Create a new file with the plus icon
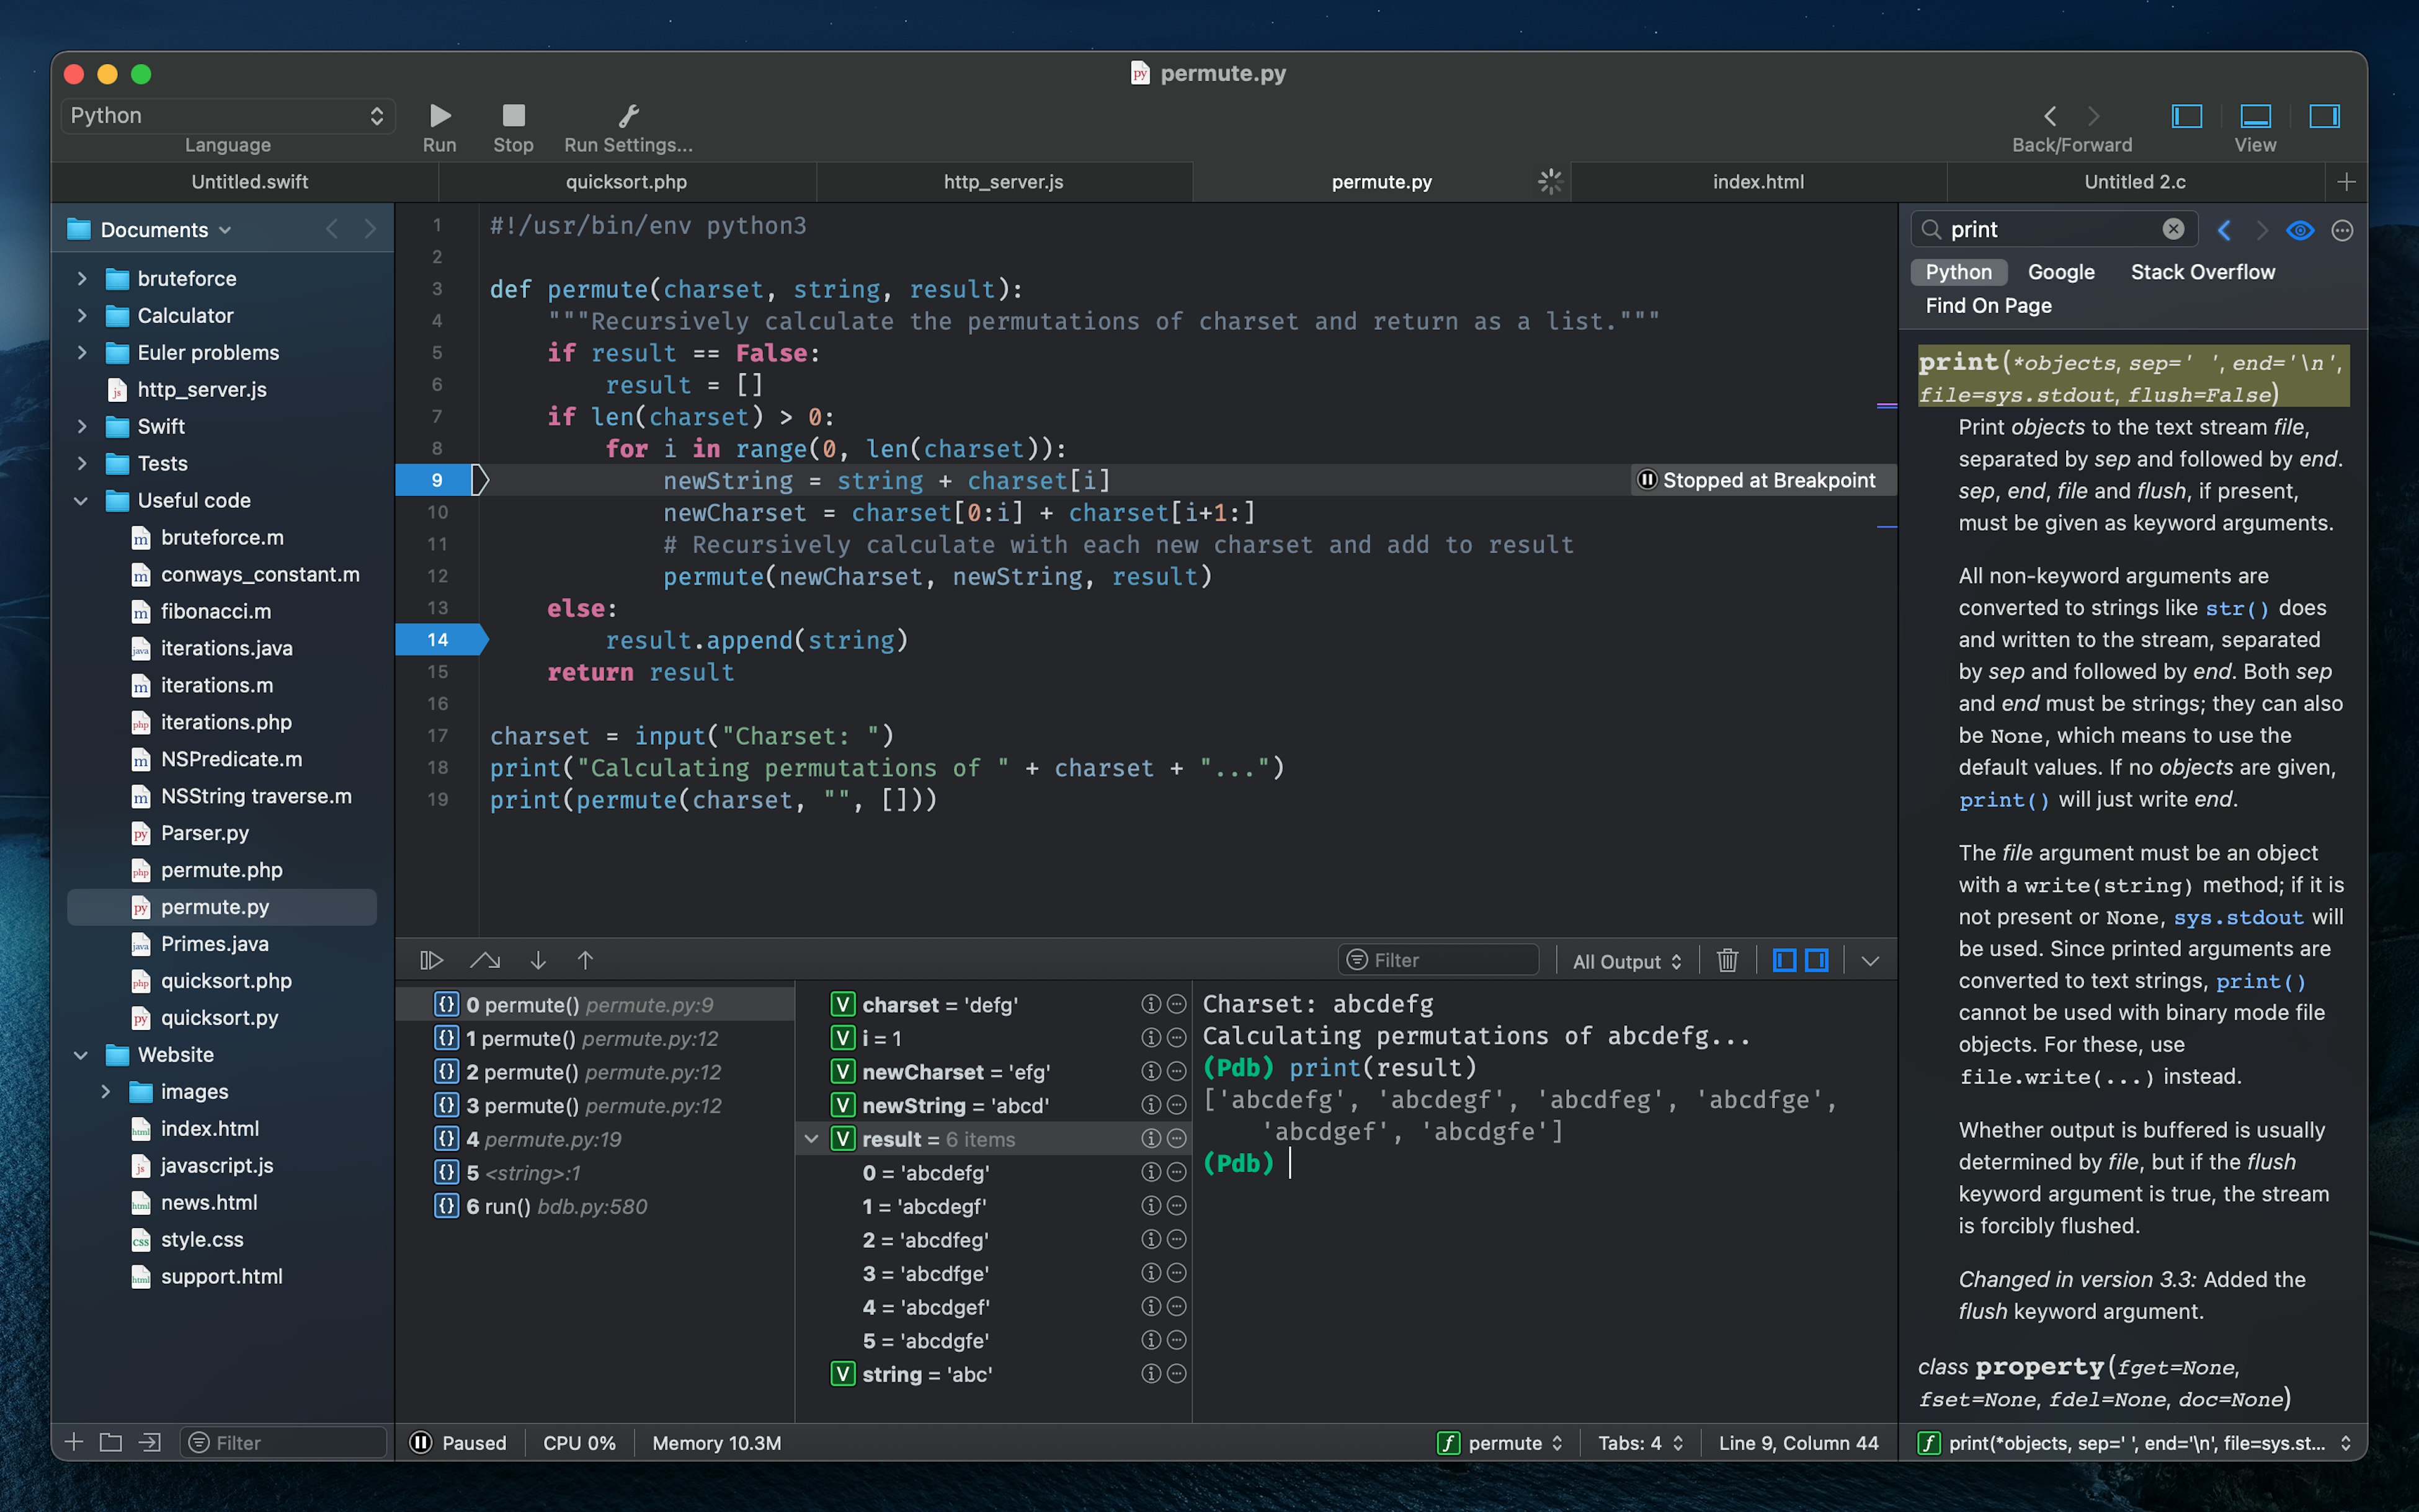Image resolution: width=2419 pixels, height=1512 pixels. (73, 1442)
